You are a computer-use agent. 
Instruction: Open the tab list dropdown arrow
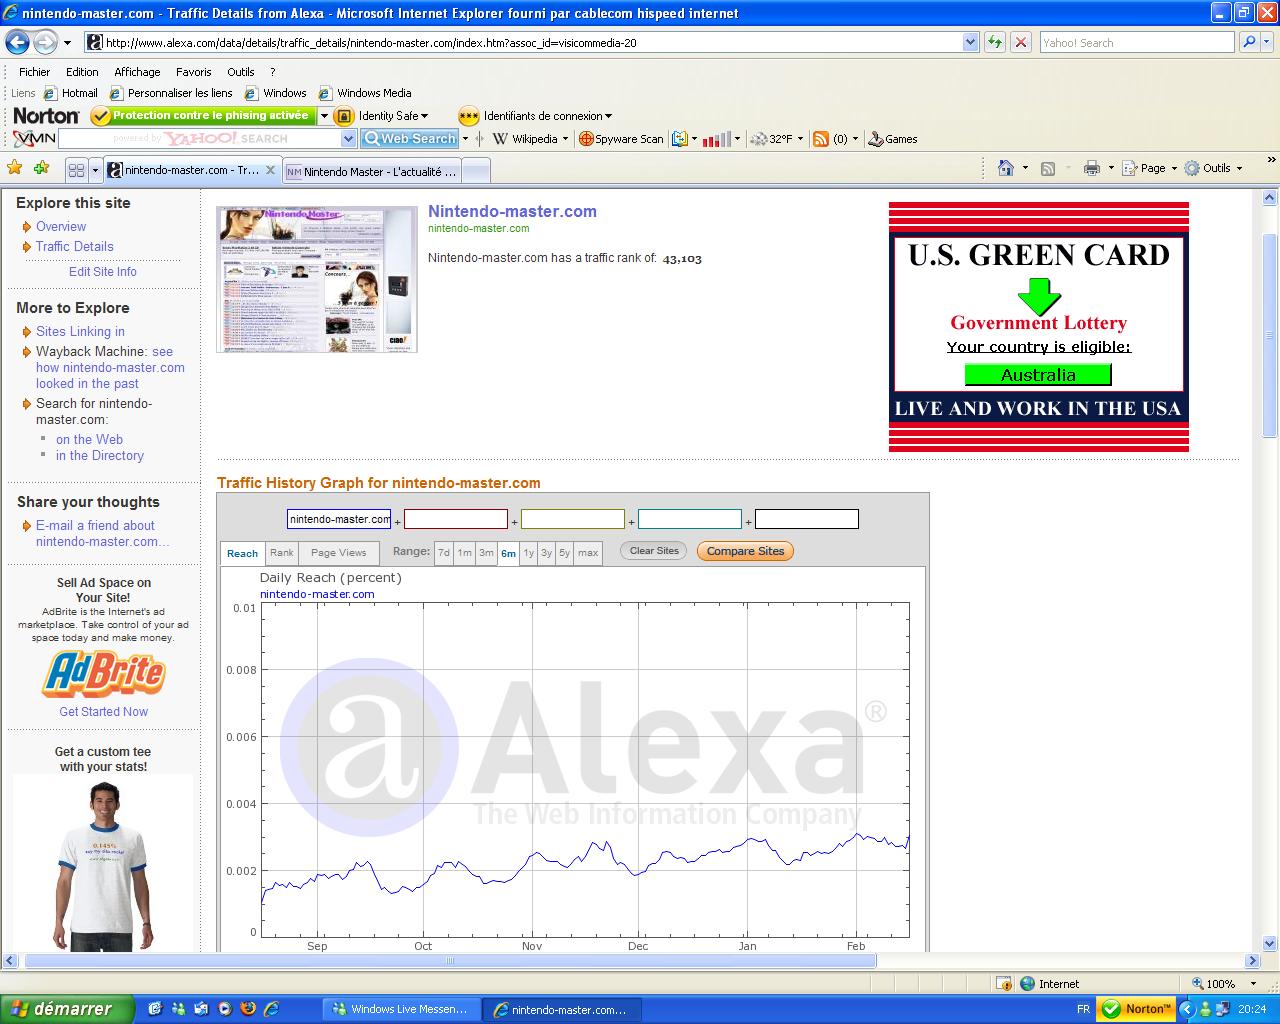(95, 171)
